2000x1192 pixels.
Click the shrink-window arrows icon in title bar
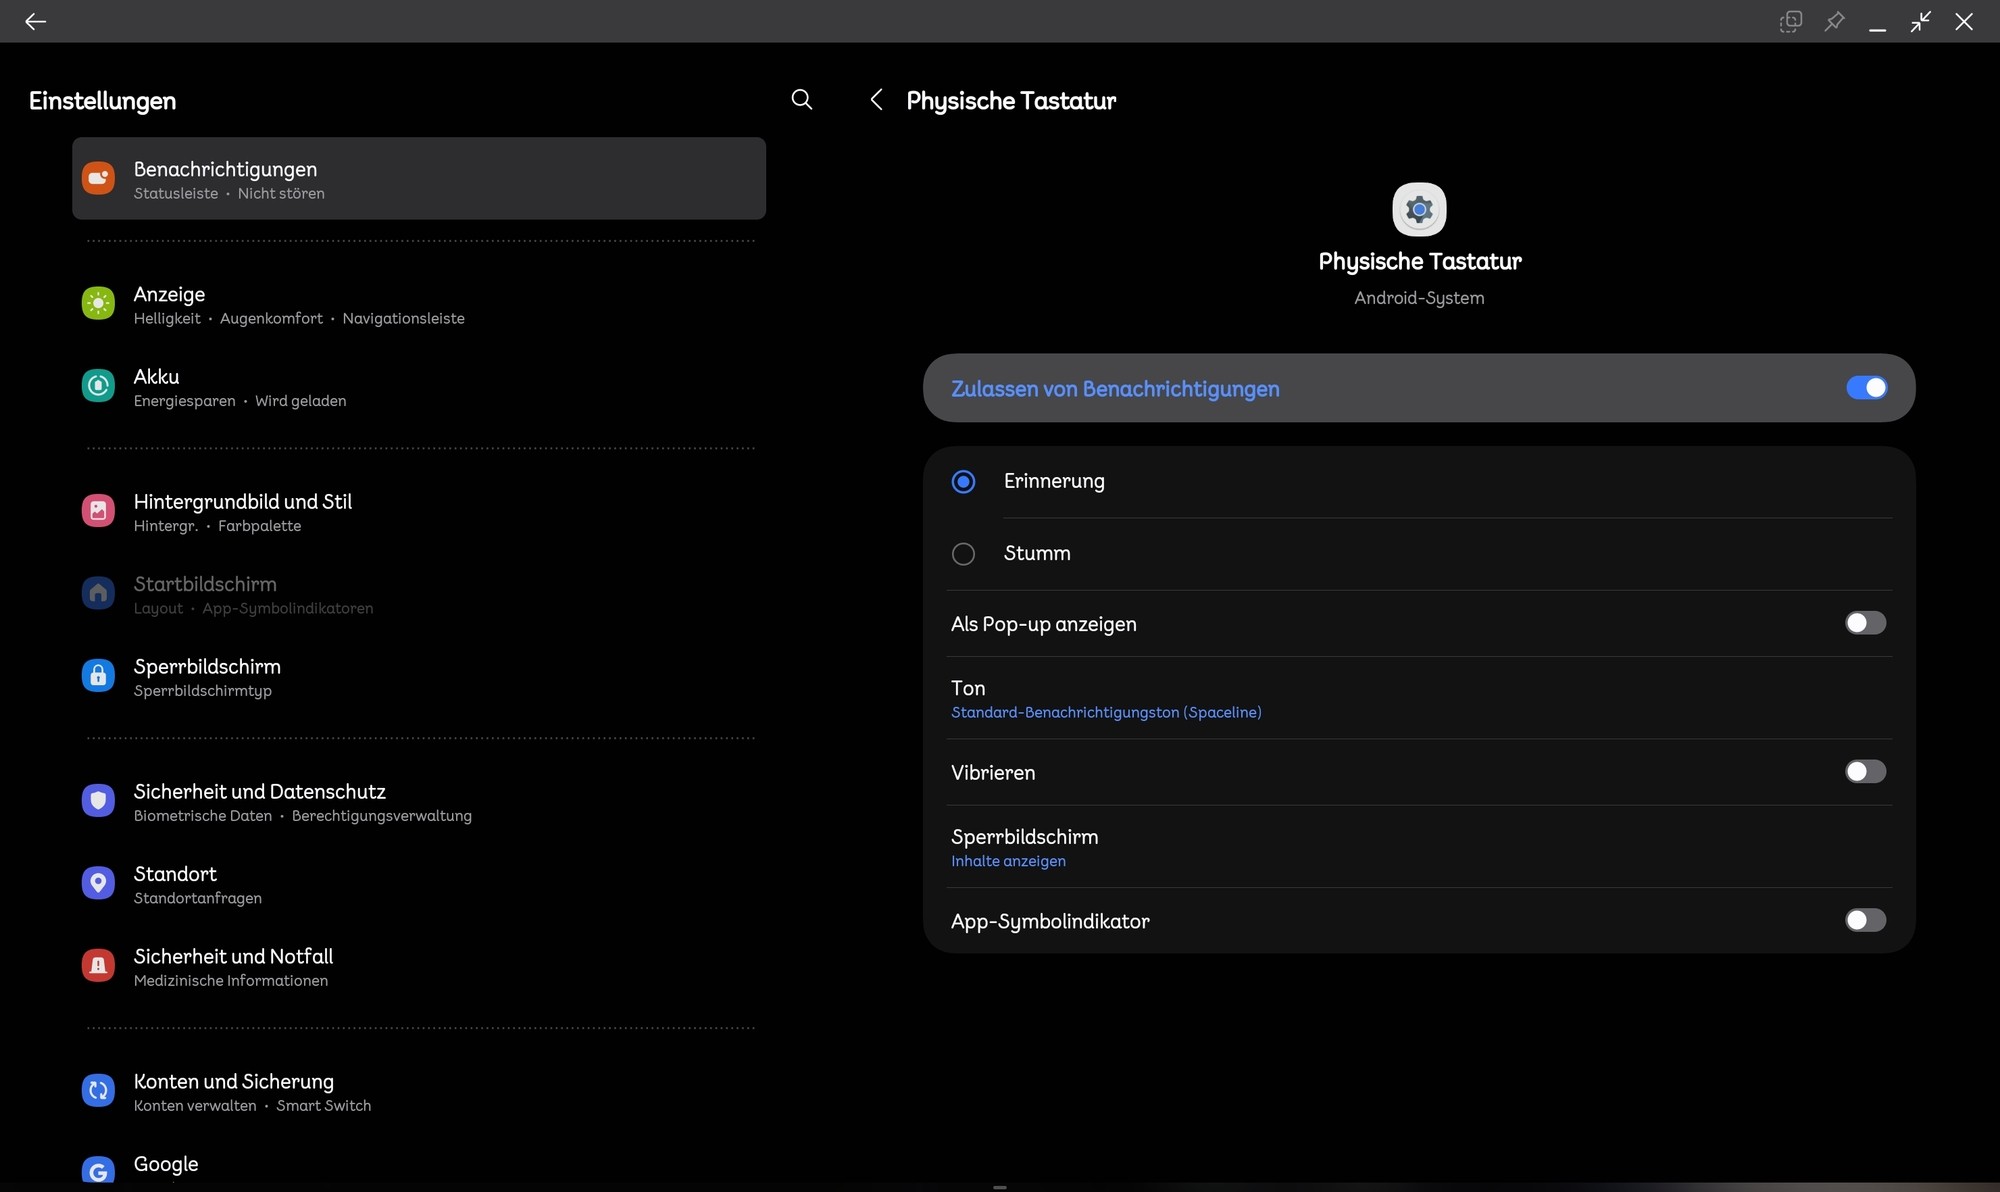[1920, 21]
